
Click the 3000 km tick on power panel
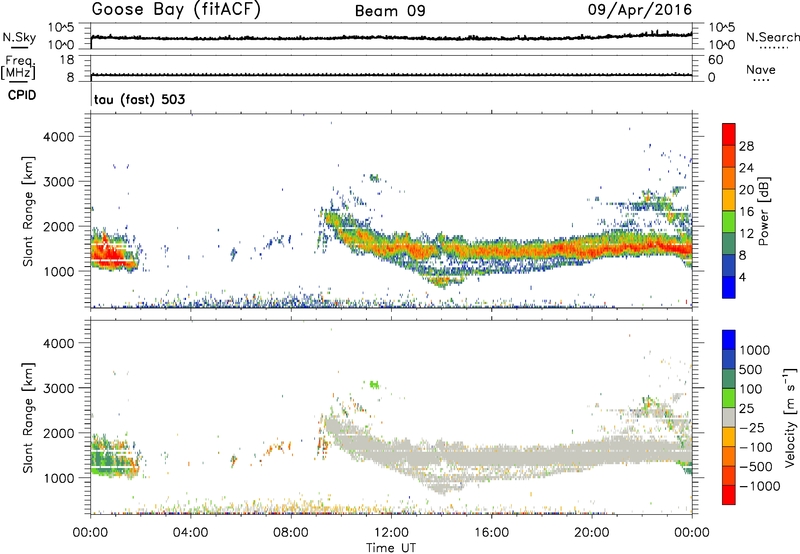[59, 182]
